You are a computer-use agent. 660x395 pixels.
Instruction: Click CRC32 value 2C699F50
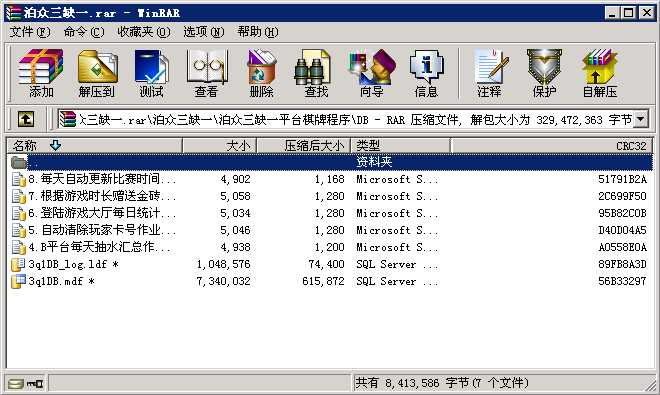[622, 196]
